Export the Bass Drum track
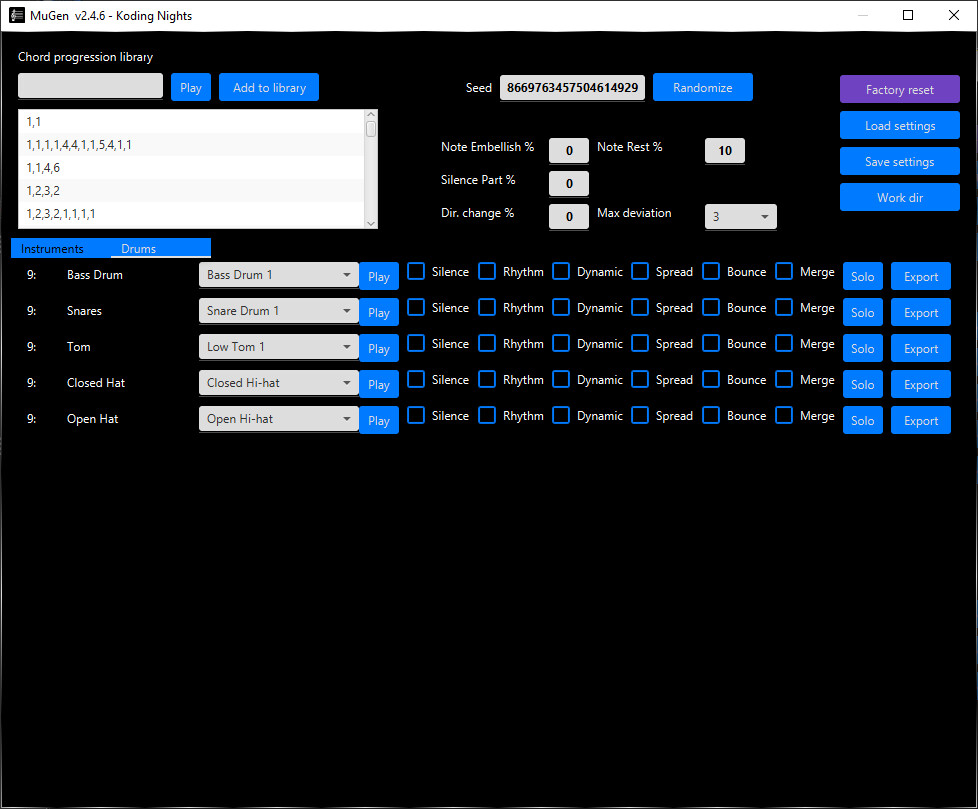 [920, 275]
